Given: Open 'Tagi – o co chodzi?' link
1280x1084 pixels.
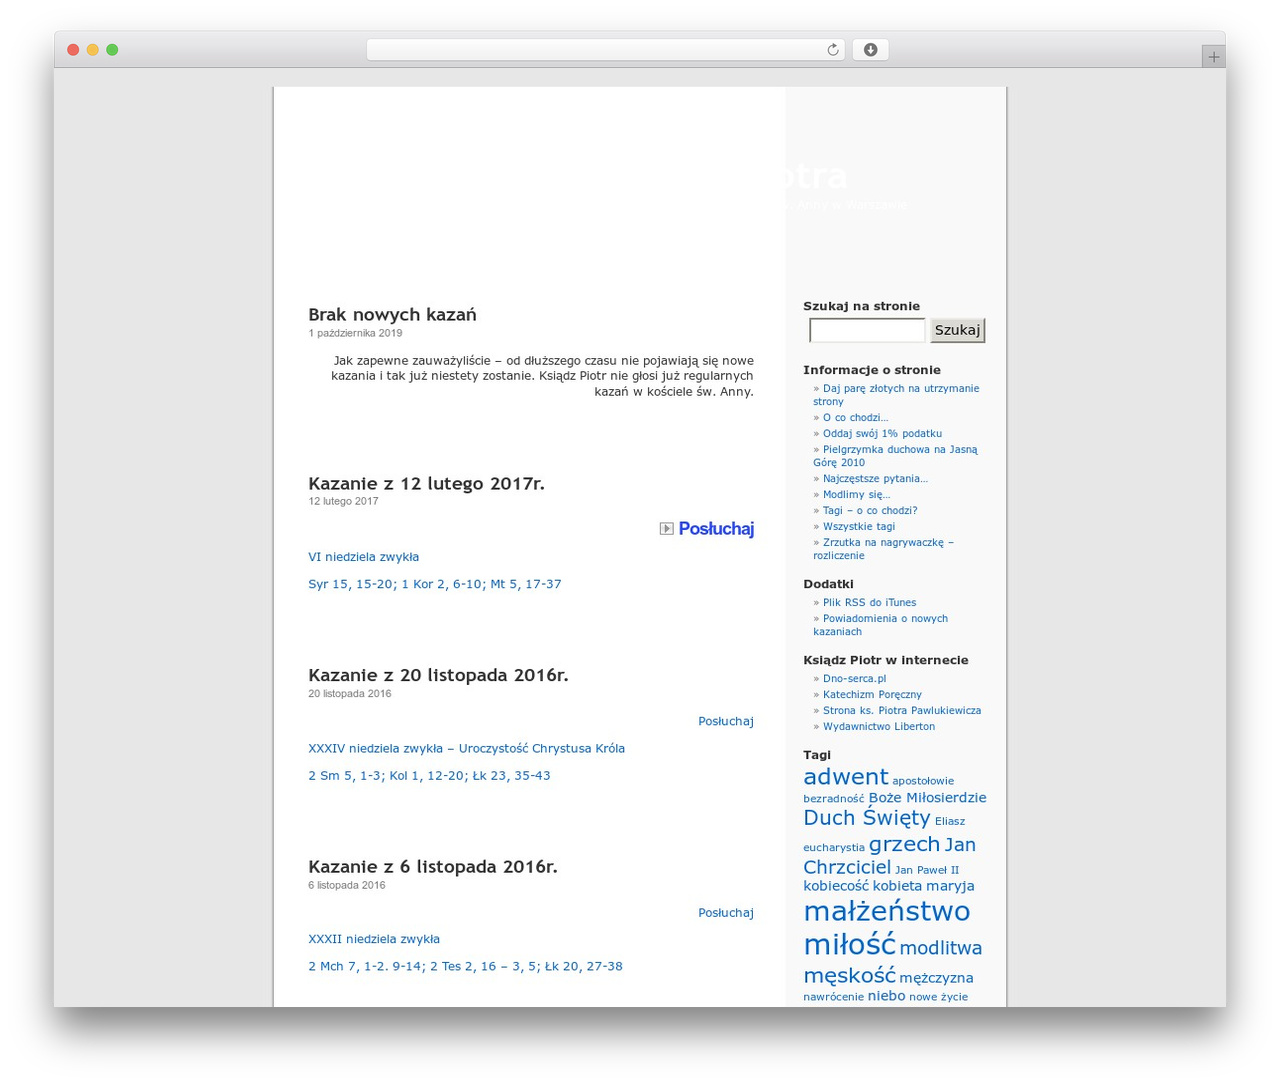Looking at the screenshot, I should (870, 511).
